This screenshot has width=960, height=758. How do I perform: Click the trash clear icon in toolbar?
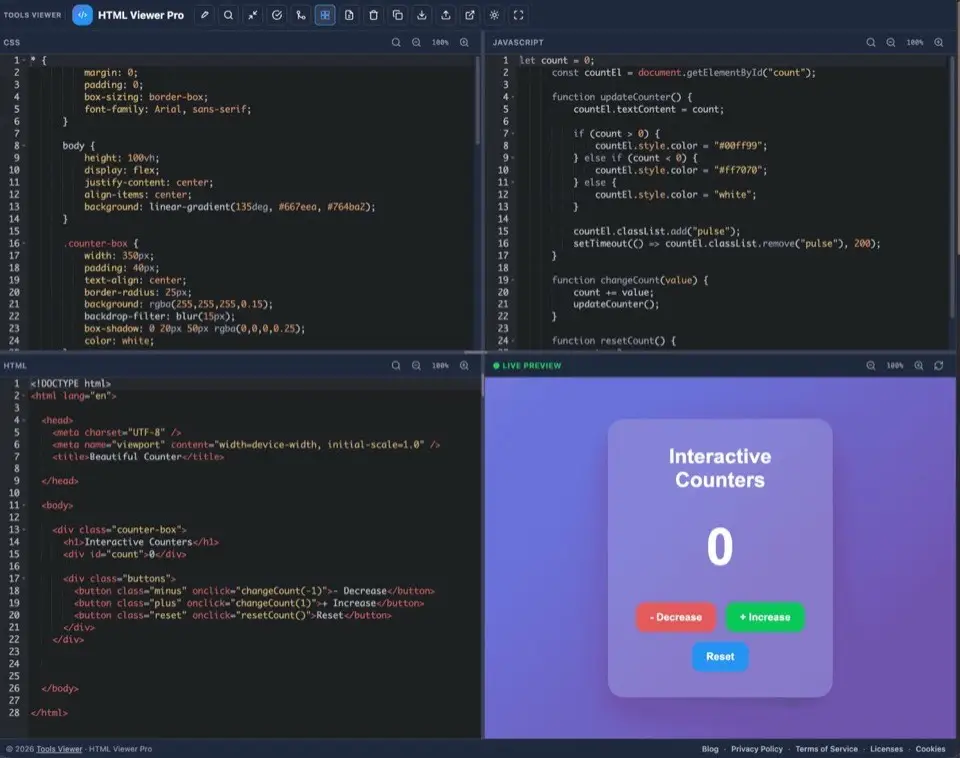click(373, 15)
